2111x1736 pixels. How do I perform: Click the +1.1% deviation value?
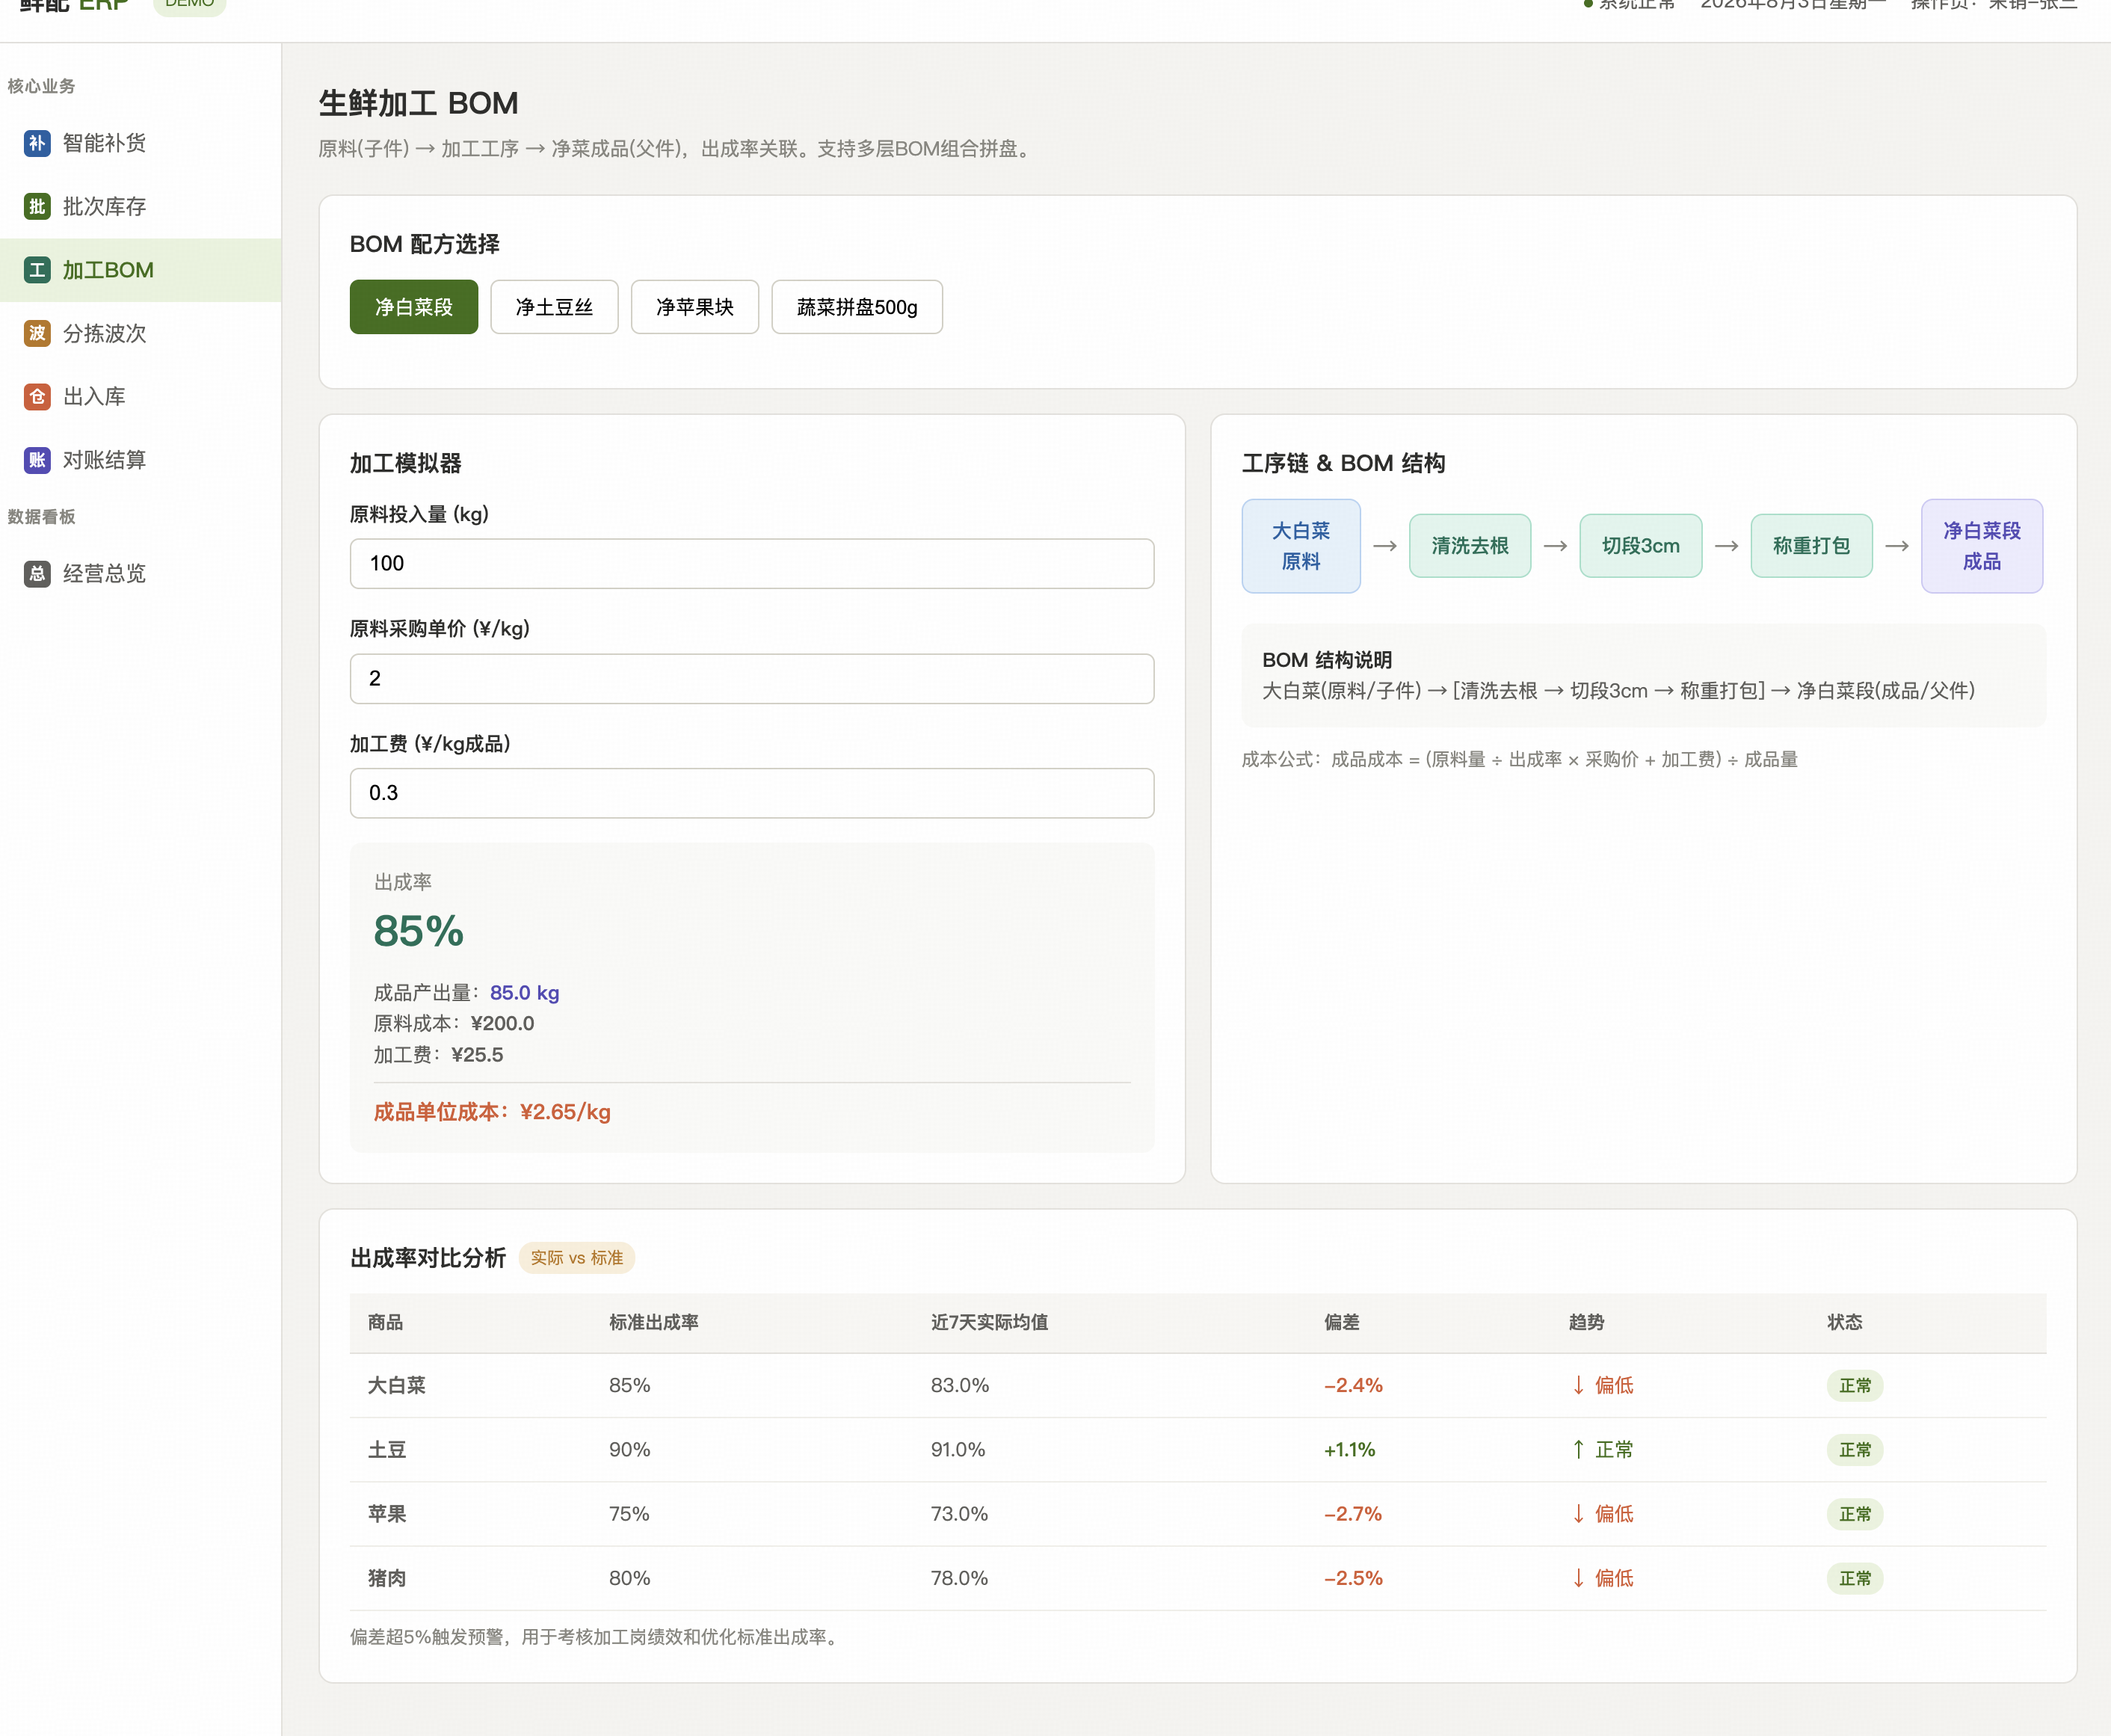(1350, 1450)
